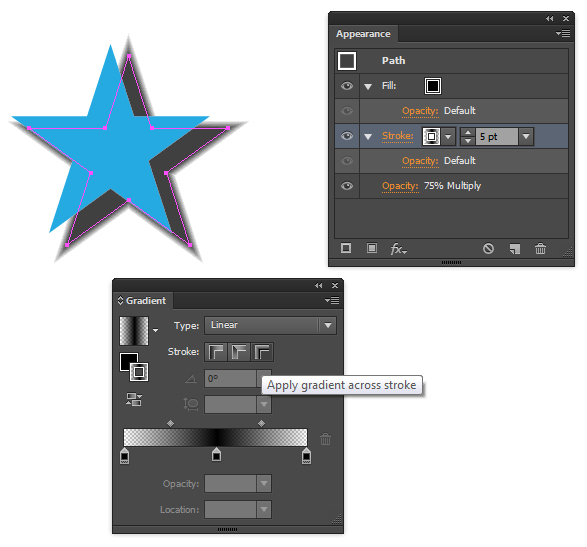Image resolution: width=587 pixels, height=547 pixels.
Task: Select the middle black gradient stop
Action: 216,455
